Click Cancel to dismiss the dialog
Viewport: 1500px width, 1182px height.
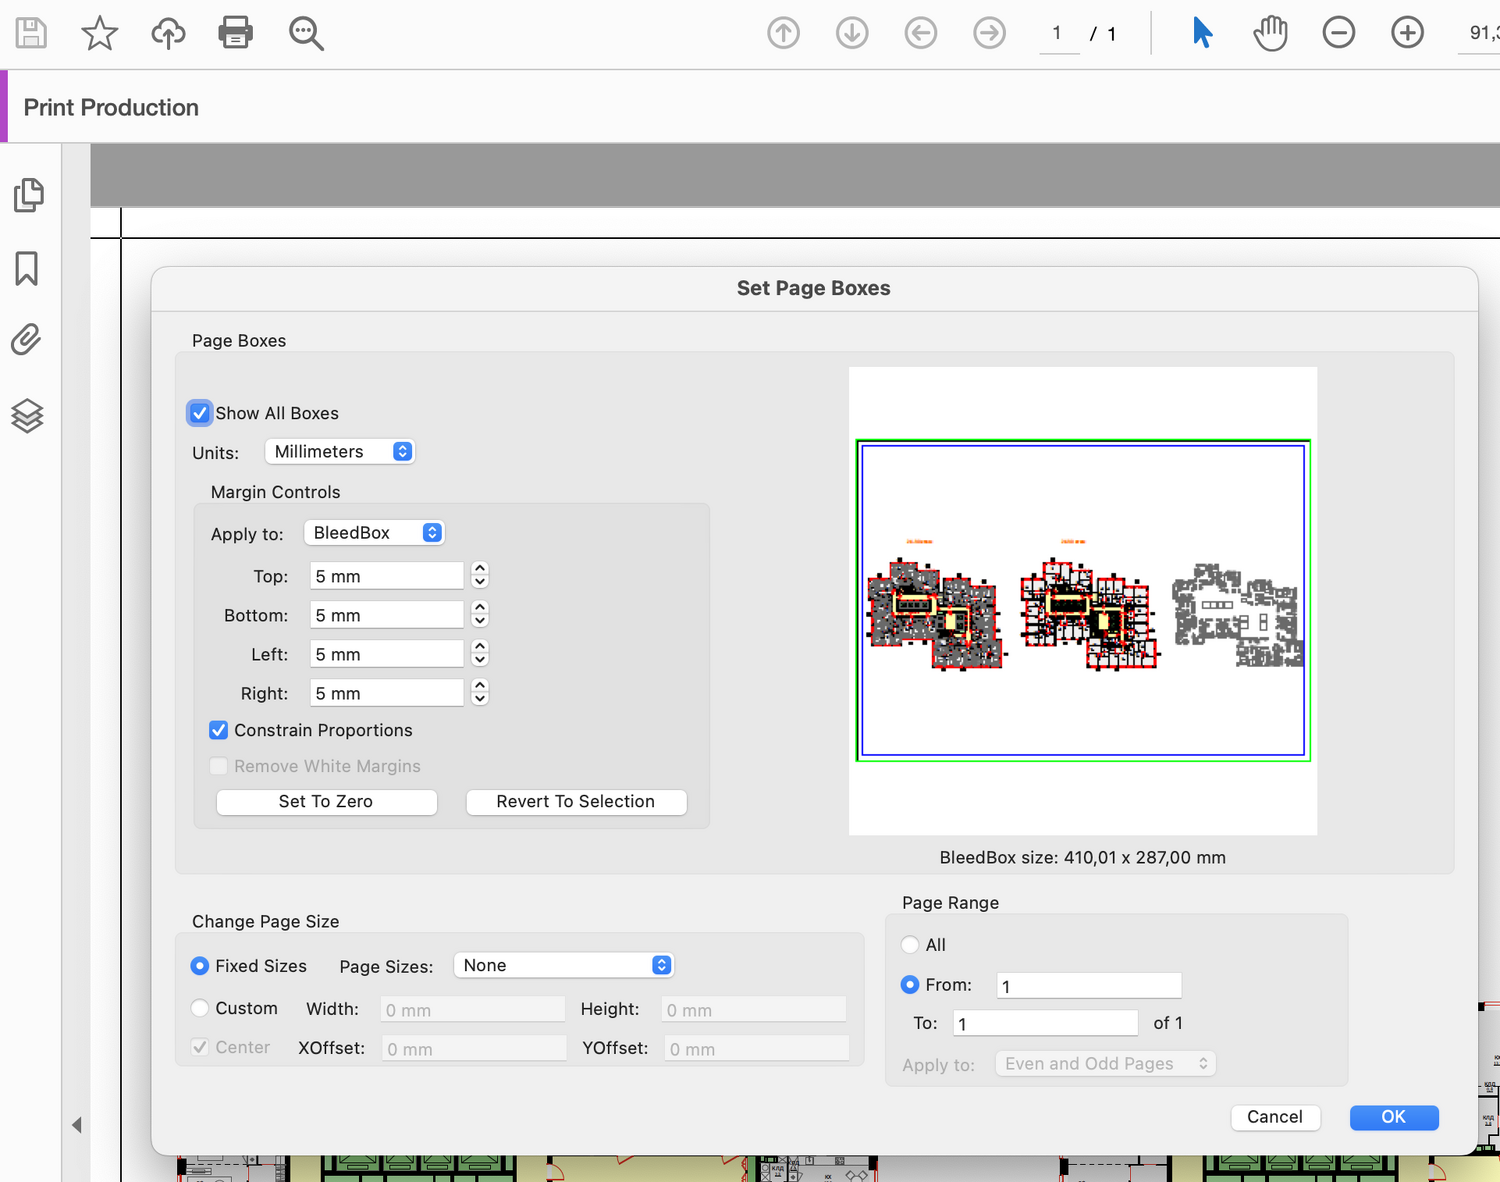[1276, 1117]
